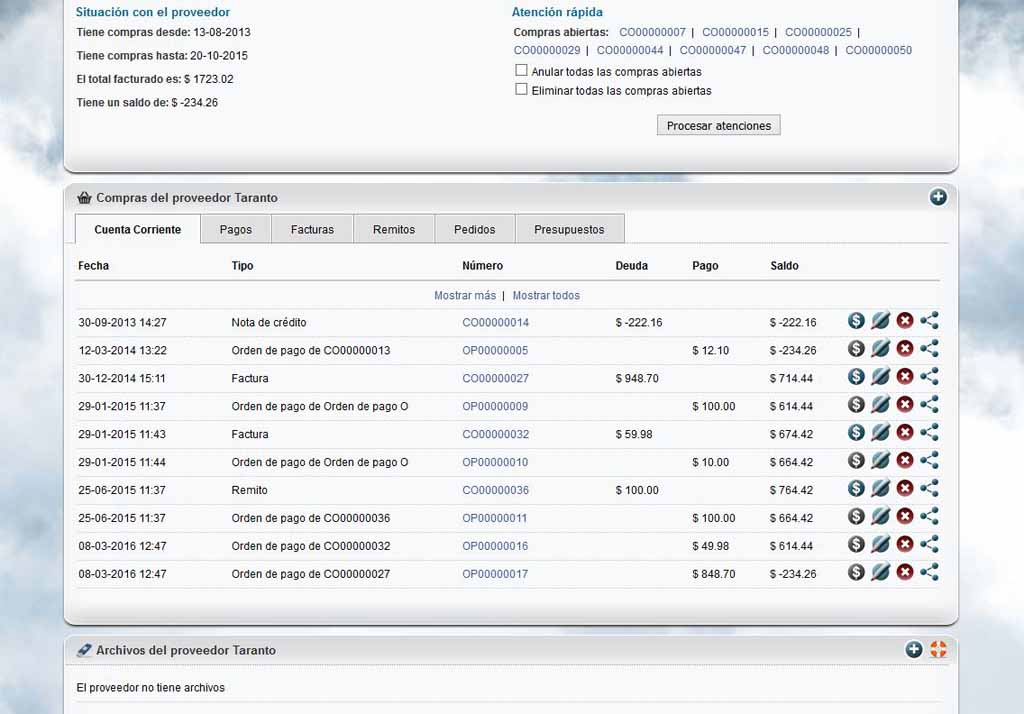The image size is (1024, 714).
Task: Switch to the Pagos tab
Action: tap(236, 229)
